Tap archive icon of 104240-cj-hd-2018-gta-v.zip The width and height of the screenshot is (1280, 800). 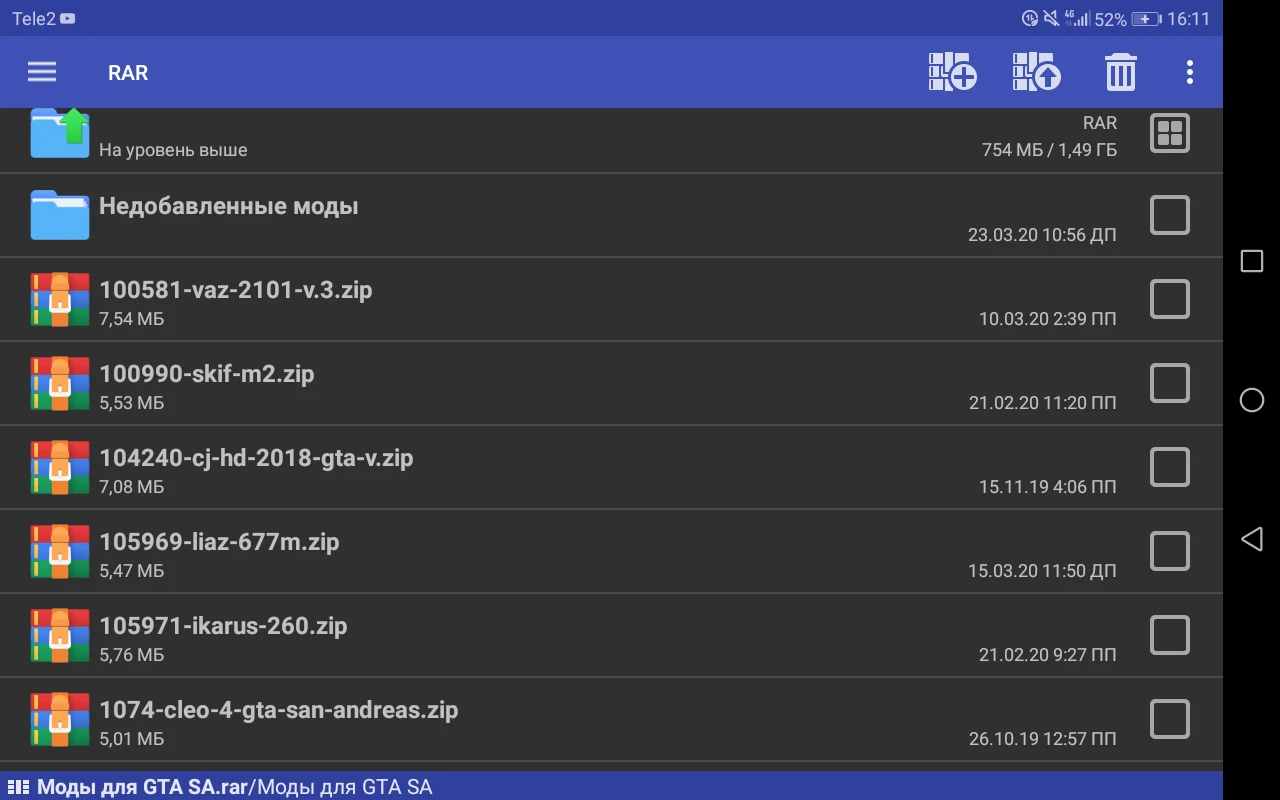click(x=60, y=467)
